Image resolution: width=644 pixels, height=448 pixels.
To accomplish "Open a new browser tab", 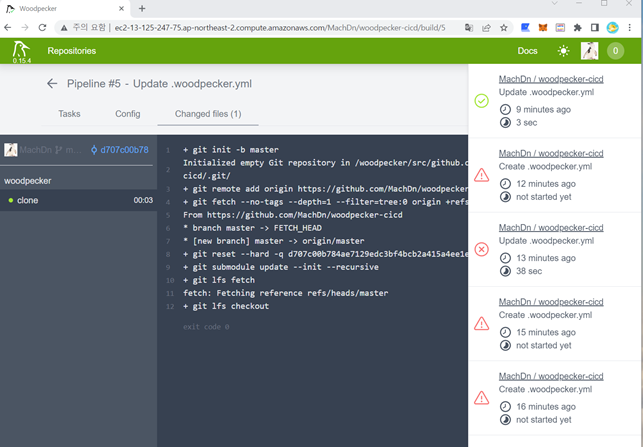I will pos(142,8).
